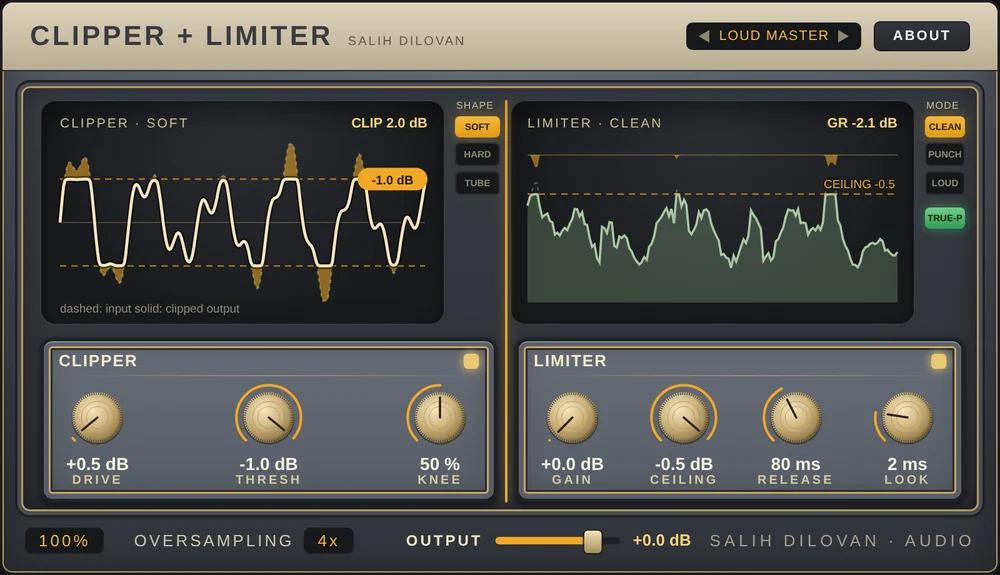This screenshot has width=1000, height=575.
Task: Select the LOUD limiter mode
Action: (945, 183)
